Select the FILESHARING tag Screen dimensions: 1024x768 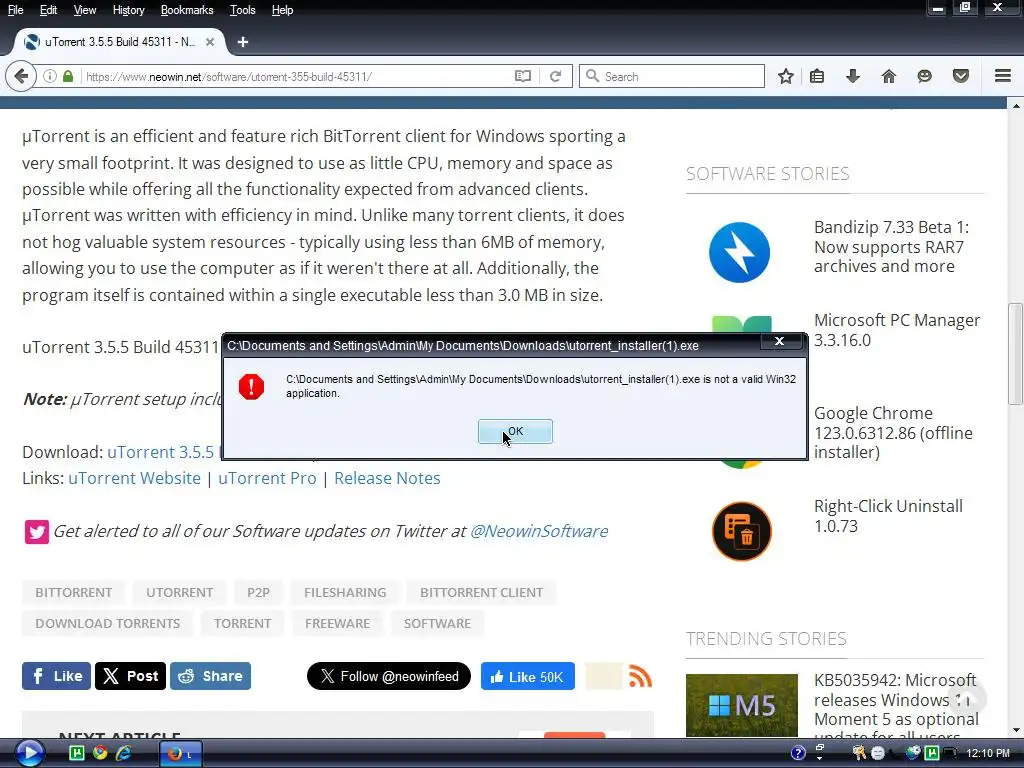point(345,592)
